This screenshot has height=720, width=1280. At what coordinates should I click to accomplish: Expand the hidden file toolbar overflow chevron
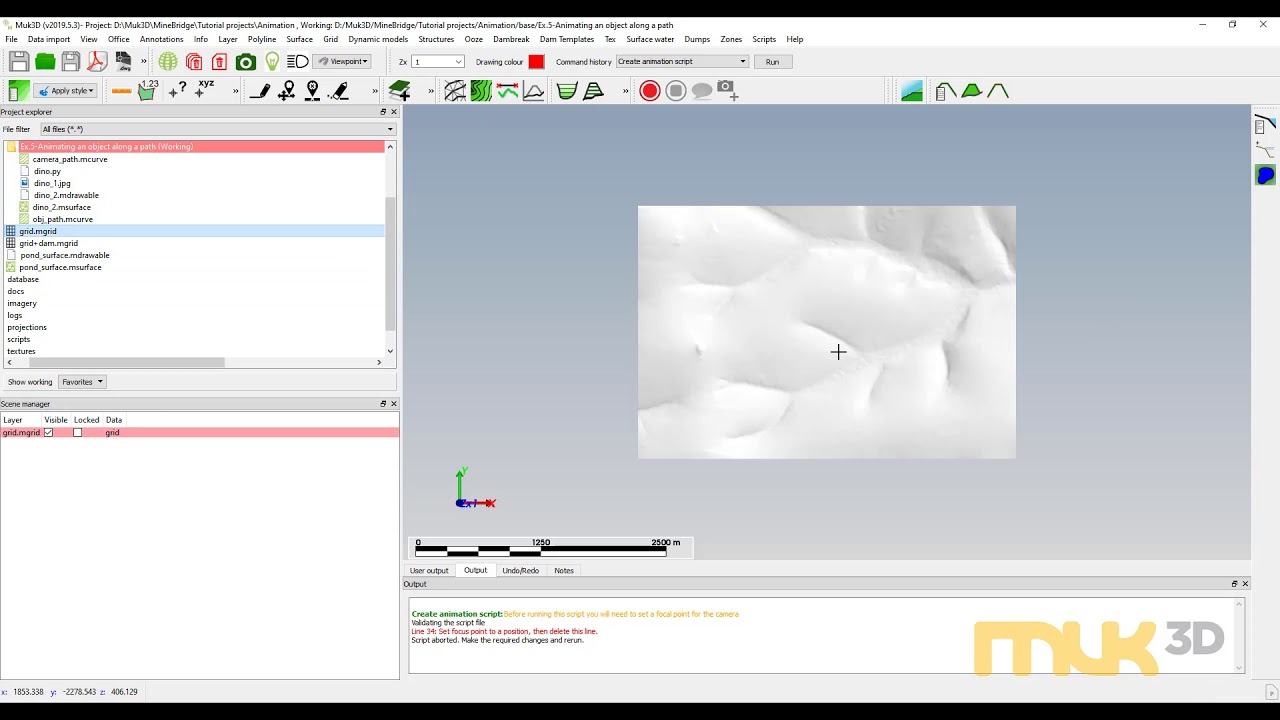(x=143, y=62)
